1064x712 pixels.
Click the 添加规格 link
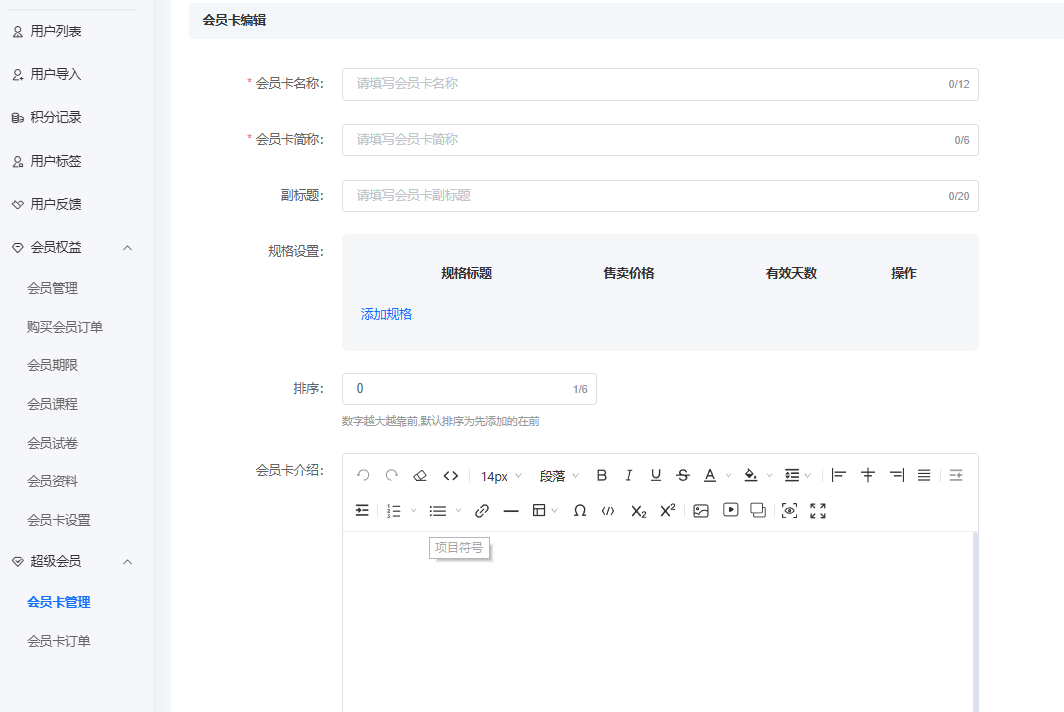386,314
